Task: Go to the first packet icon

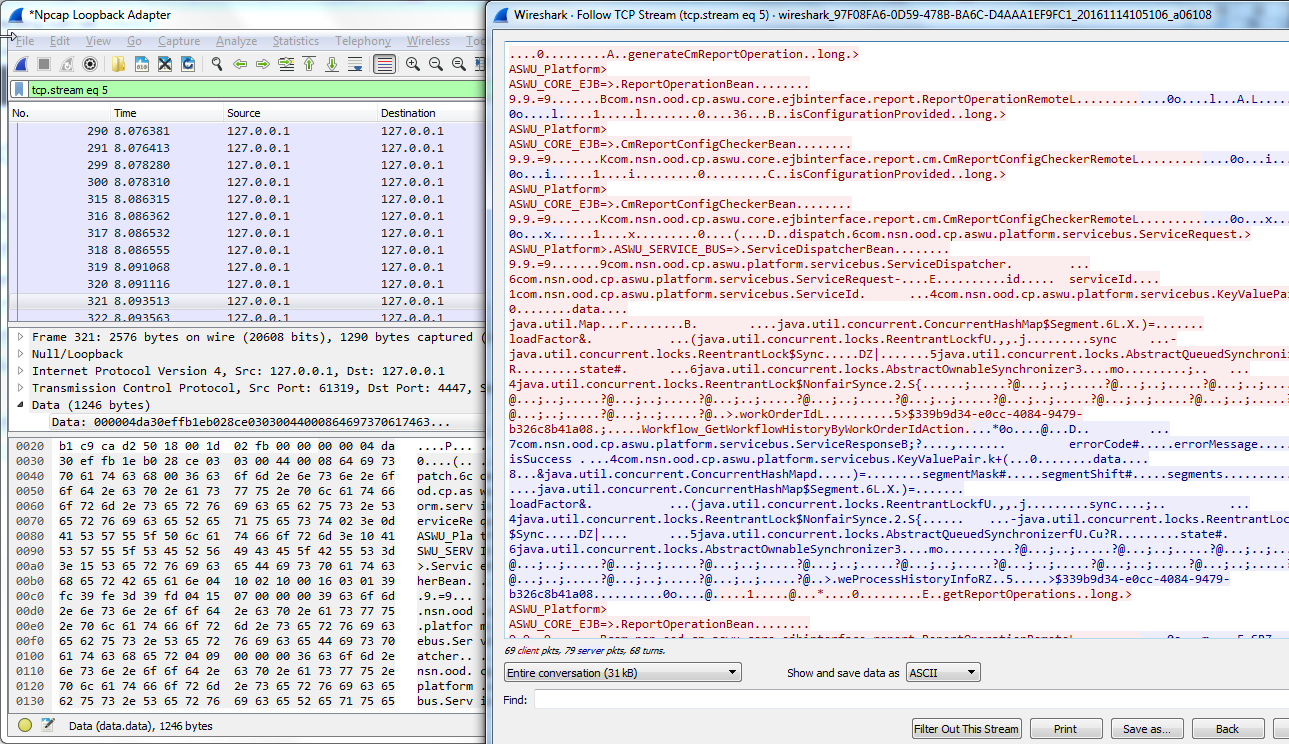Action: [309, 64]
